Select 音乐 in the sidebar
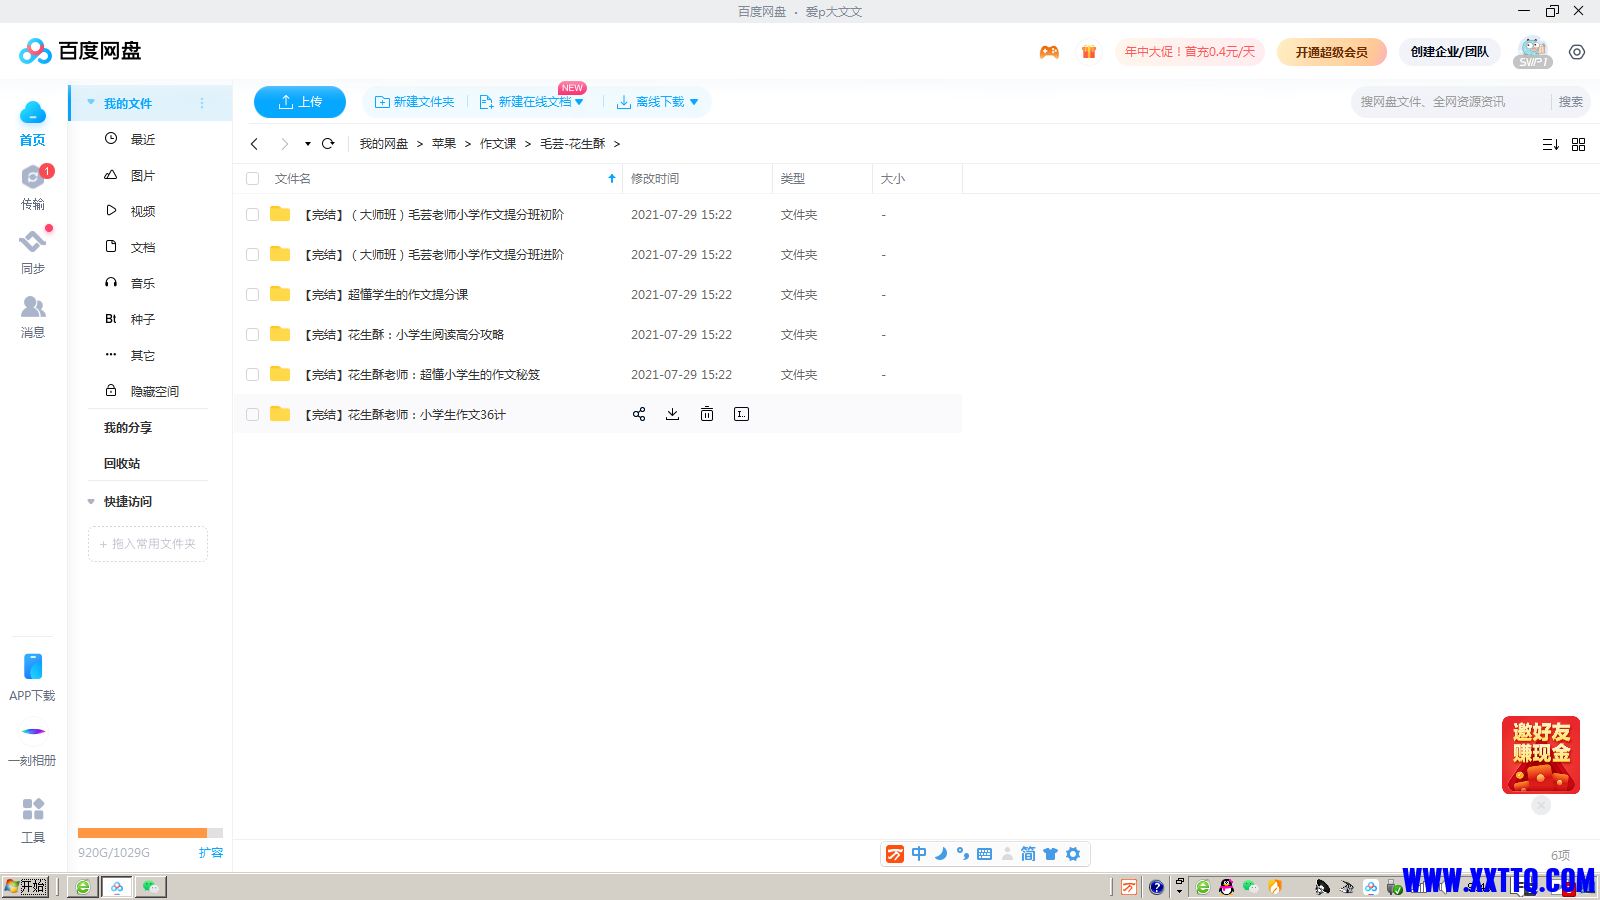The image size is (1600, 900). [x=143, y=283]
